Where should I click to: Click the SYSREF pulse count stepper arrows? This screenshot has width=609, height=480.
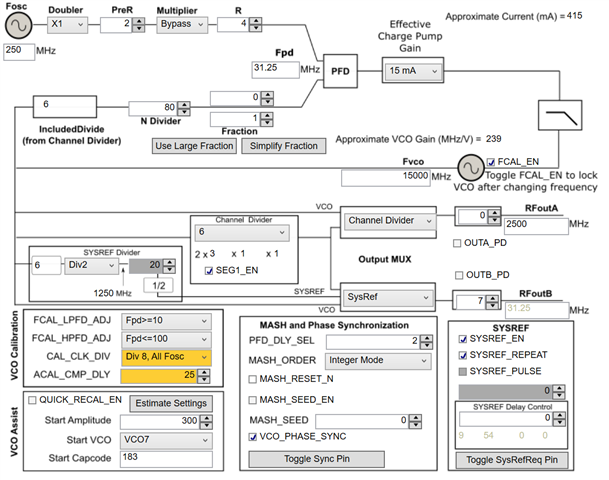click(x=559, y=392)
